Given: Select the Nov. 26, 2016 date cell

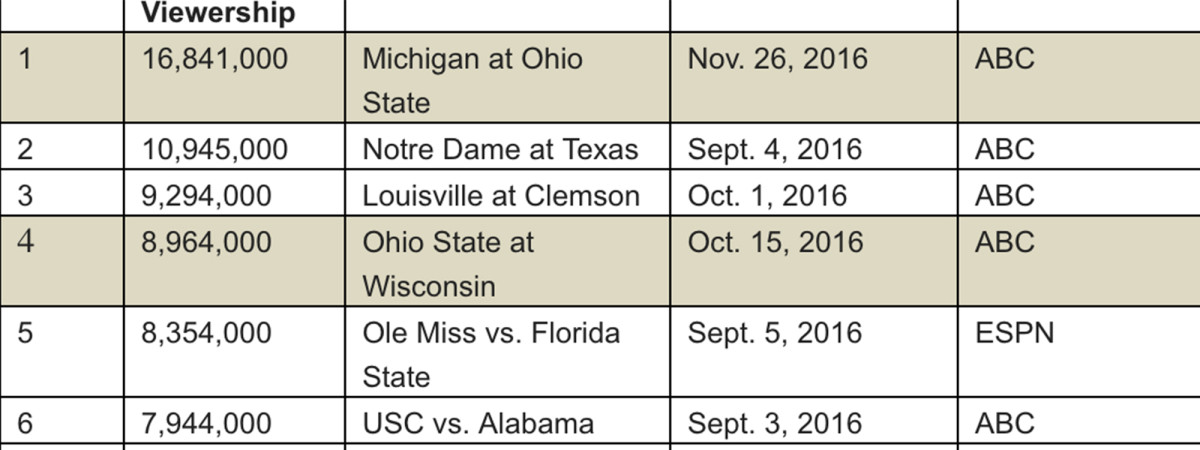Looking at the screenshot, I should coord(777,59).
